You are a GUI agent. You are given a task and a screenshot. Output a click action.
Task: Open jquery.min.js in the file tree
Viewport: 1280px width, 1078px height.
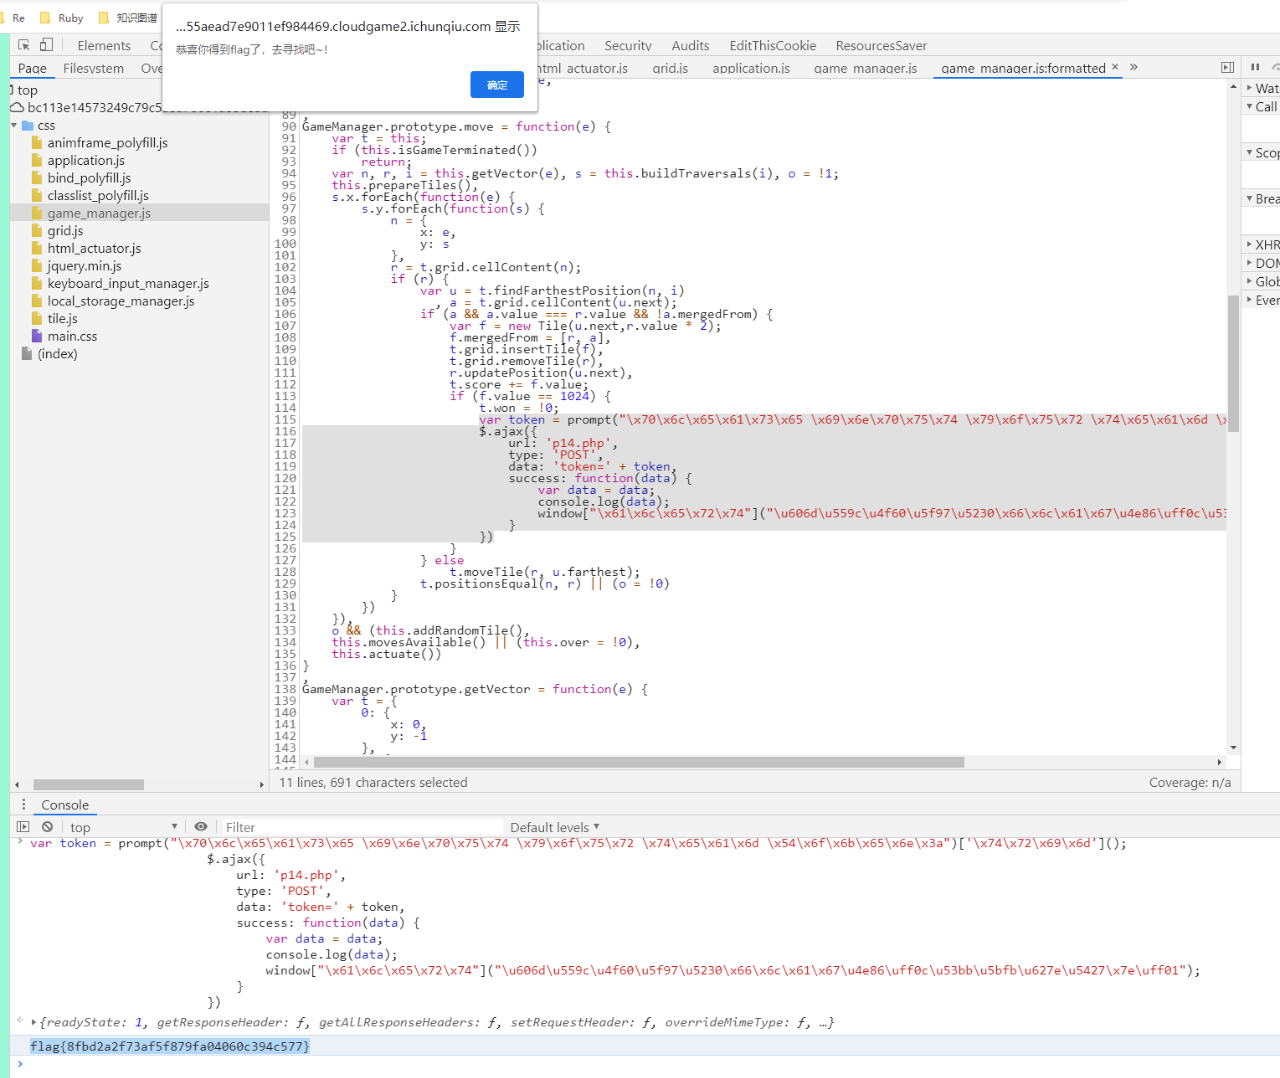click(x=84, y=266)
